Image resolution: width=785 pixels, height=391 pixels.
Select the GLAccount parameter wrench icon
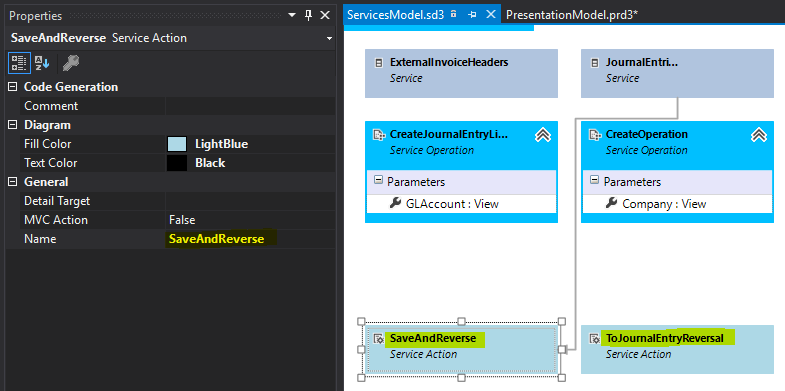[395, 203]
